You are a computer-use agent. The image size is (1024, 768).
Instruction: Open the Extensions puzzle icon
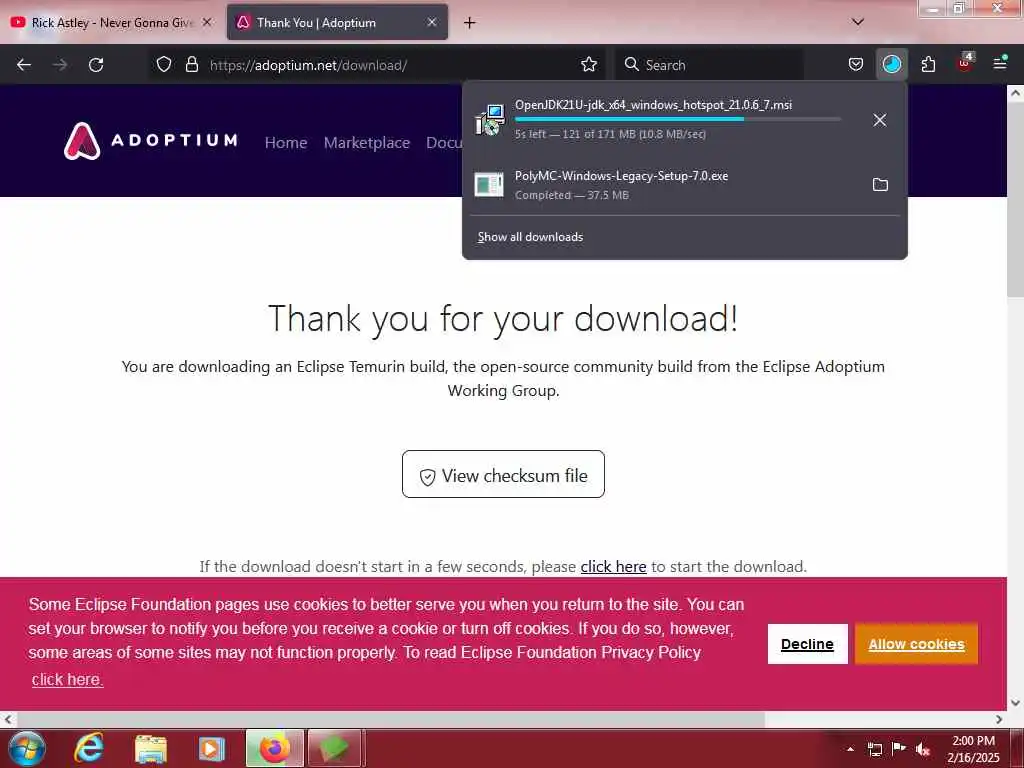[x=928, y=65]
